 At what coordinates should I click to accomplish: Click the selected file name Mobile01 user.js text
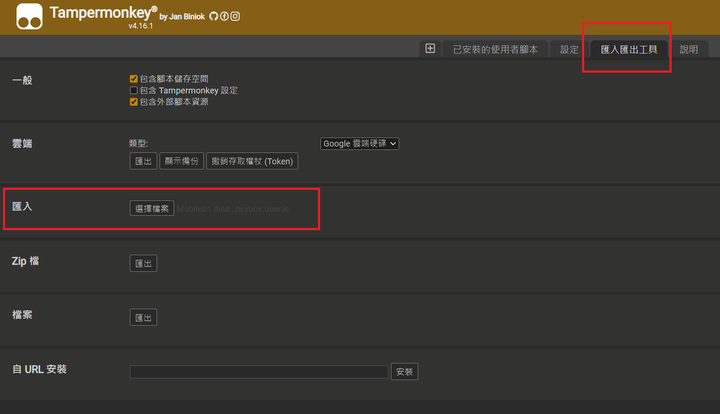233,209
